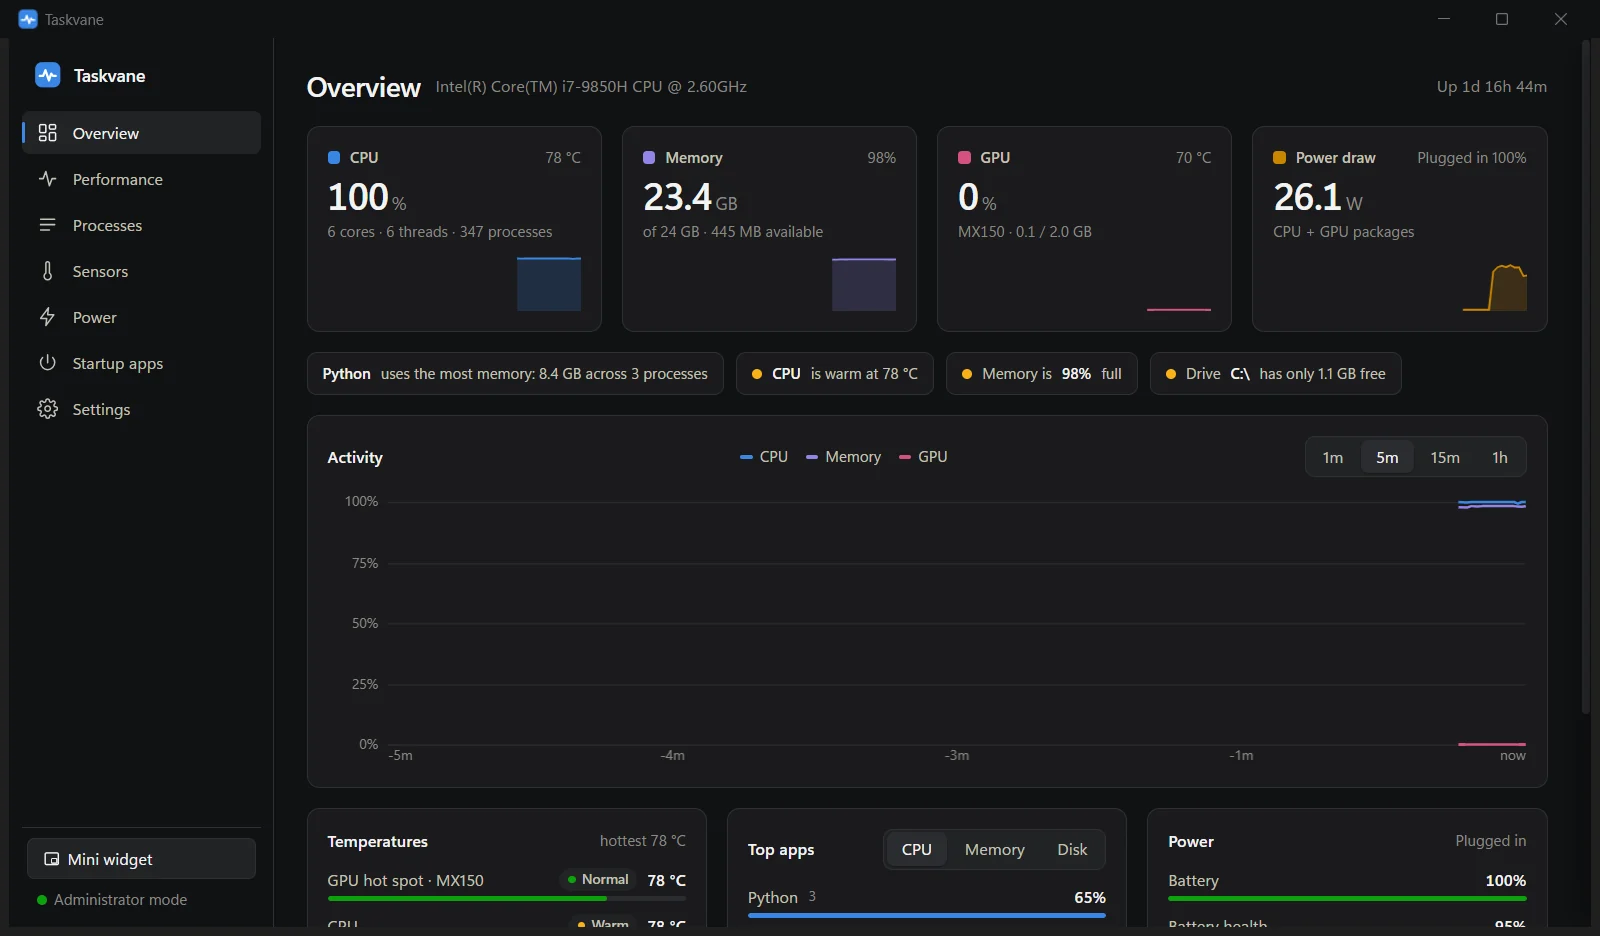Click the Mini widget pop-out icon

click(x=52, y=859)
